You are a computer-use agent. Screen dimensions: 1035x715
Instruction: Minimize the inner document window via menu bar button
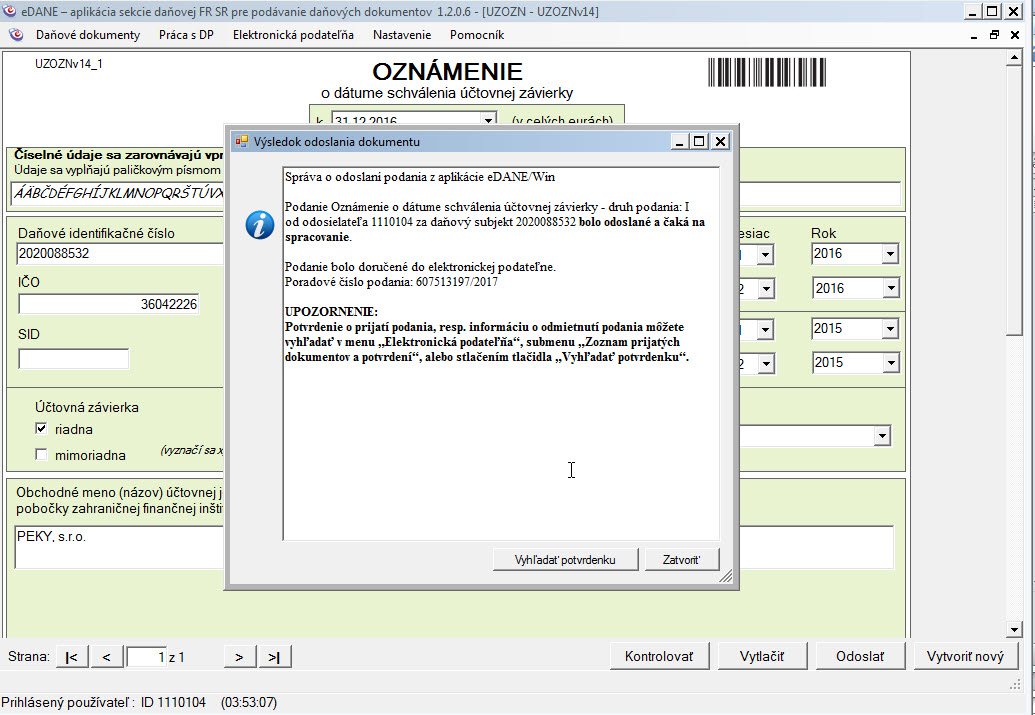tap(975, 35)
